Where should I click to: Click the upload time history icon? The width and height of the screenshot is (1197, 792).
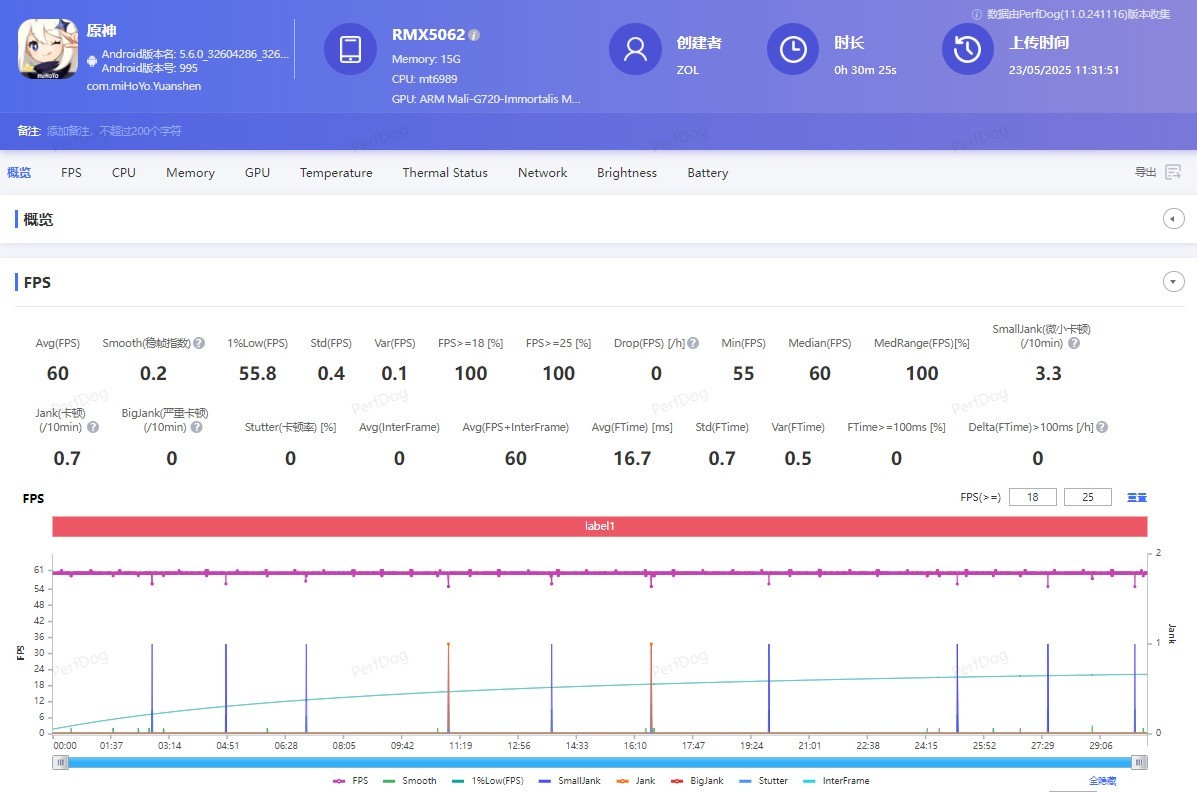point(967,49)
